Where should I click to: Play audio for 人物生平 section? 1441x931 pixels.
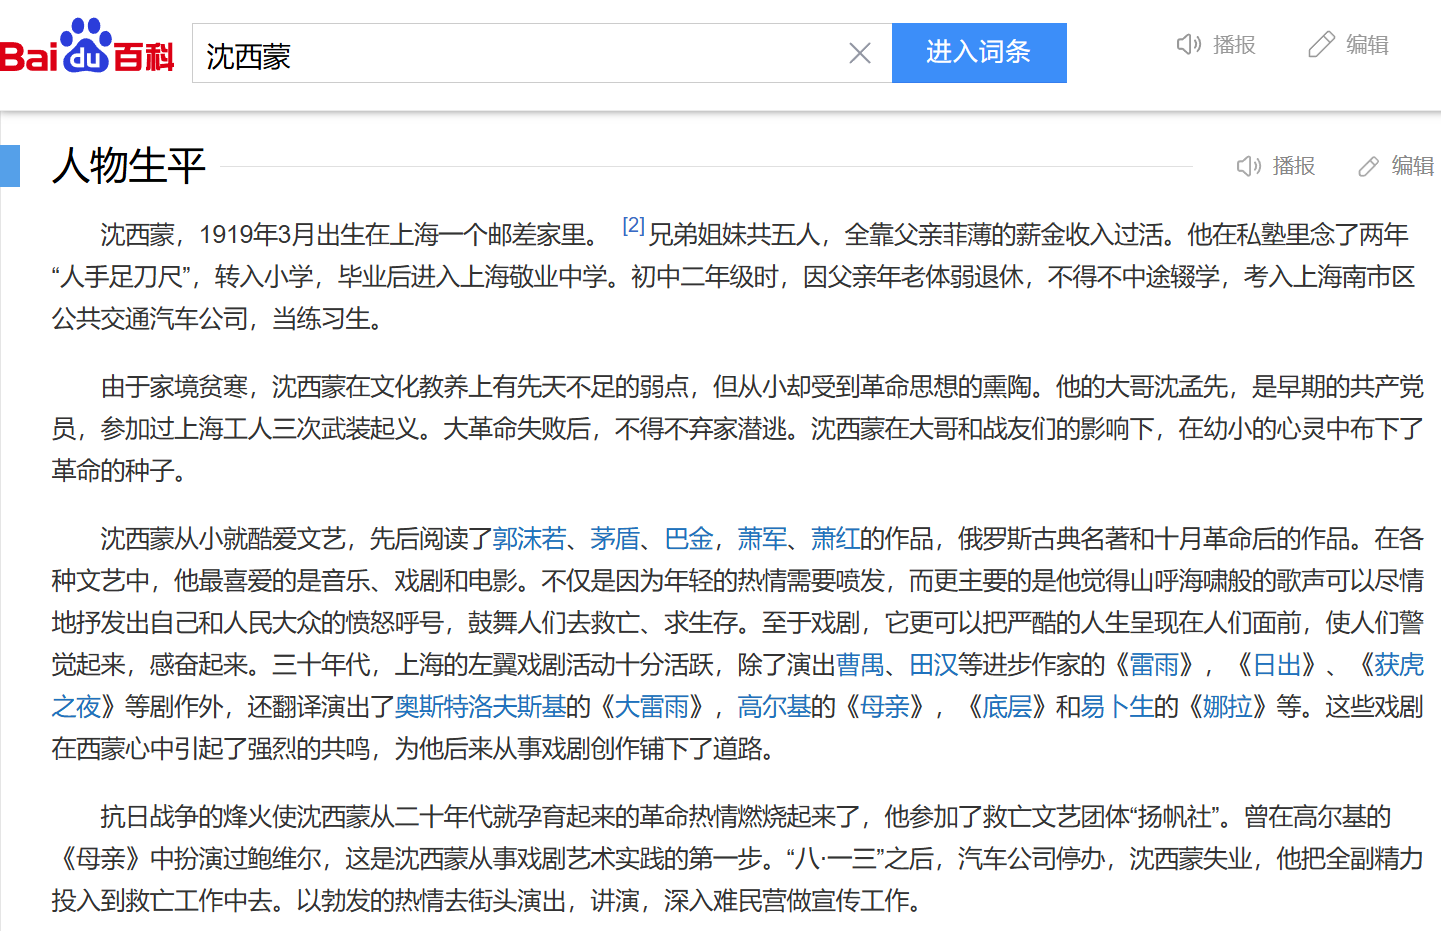[x=1249, y=166]
